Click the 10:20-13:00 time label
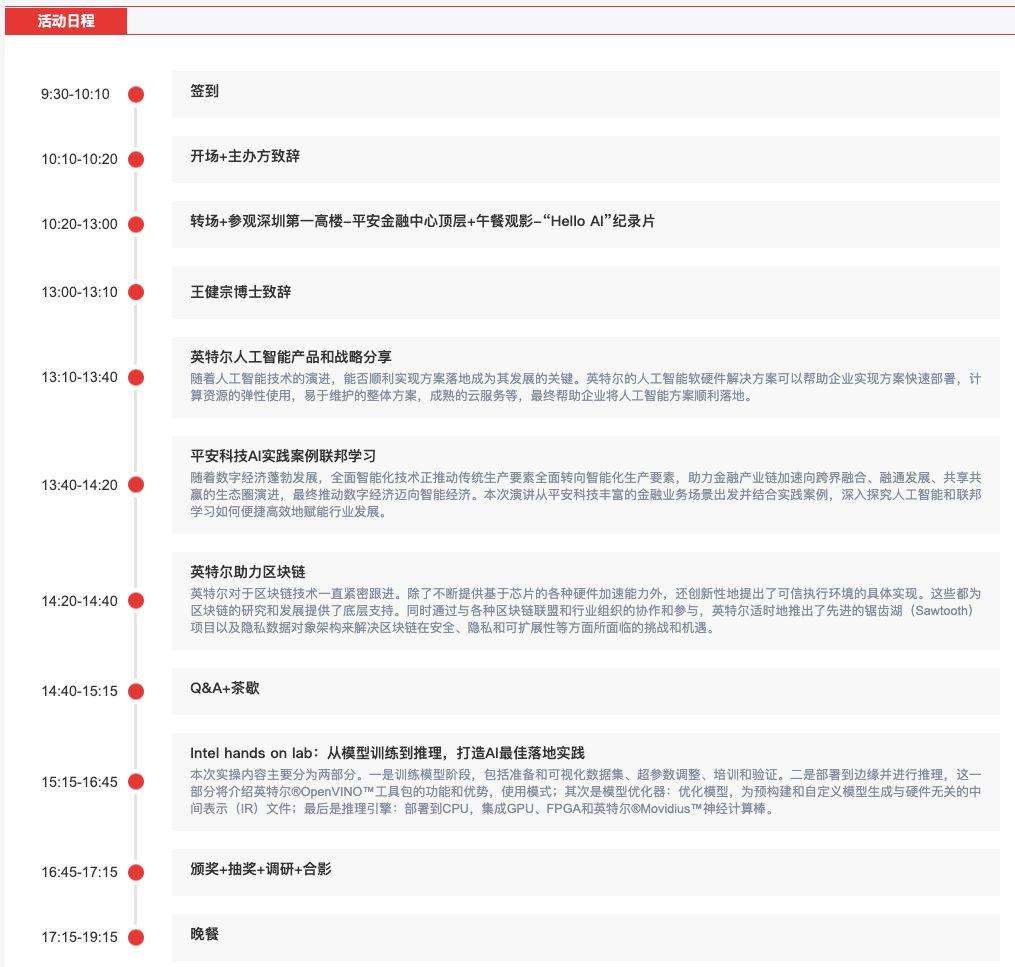Image resolution: width=1015 pixels, height=967 pixels. (x=80, y=225)
